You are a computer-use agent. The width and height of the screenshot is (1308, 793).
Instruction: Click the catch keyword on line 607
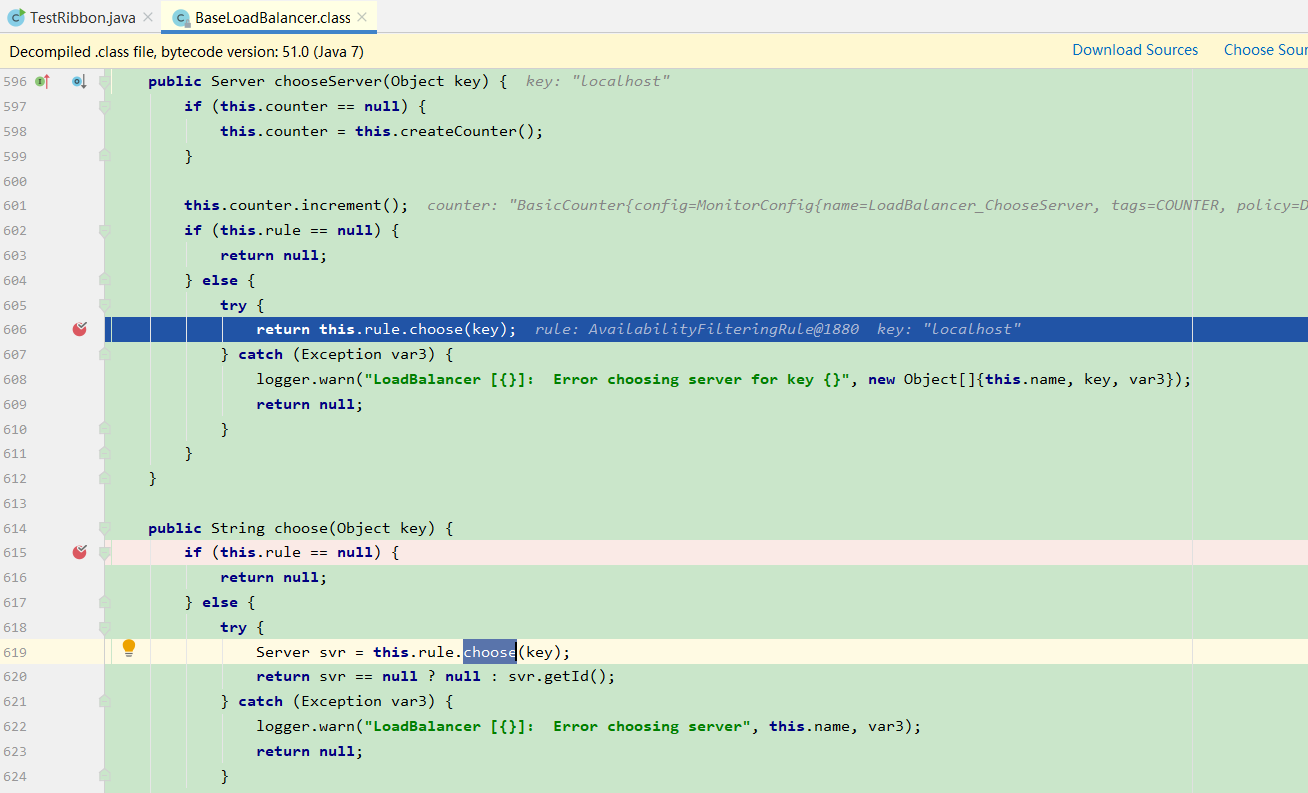click(260, 354)
